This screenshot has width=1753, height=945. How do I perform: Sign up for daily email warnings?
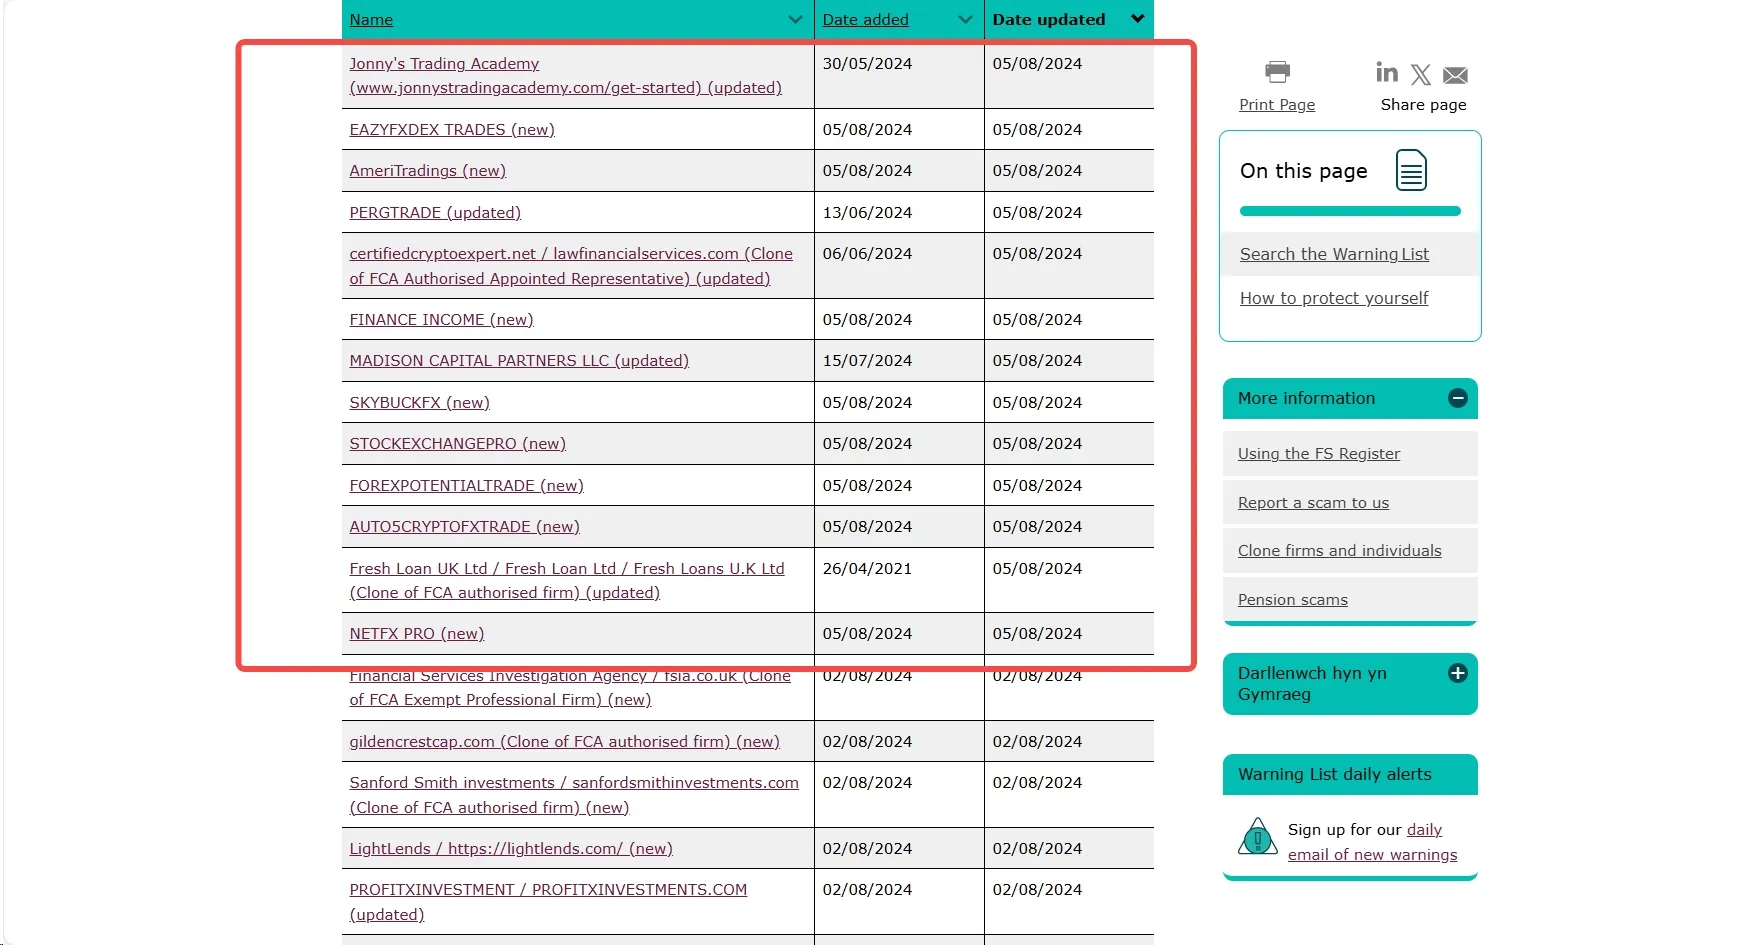point(1372,842)
